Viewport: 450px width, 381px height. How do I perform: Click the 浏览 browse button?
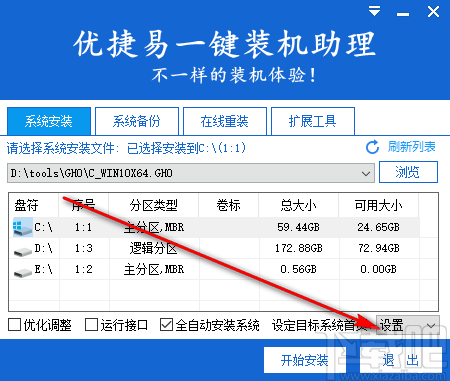pyautogui.click(x=408, y=172)
